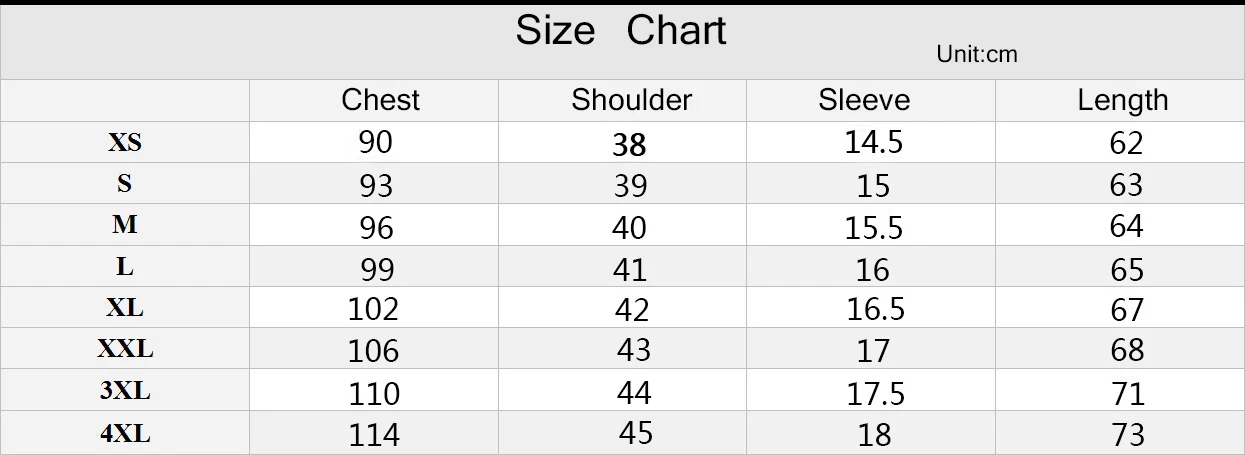Click length value 67 for XL
Viewport: 1245px width, 455px height.
coord(1127,310)
